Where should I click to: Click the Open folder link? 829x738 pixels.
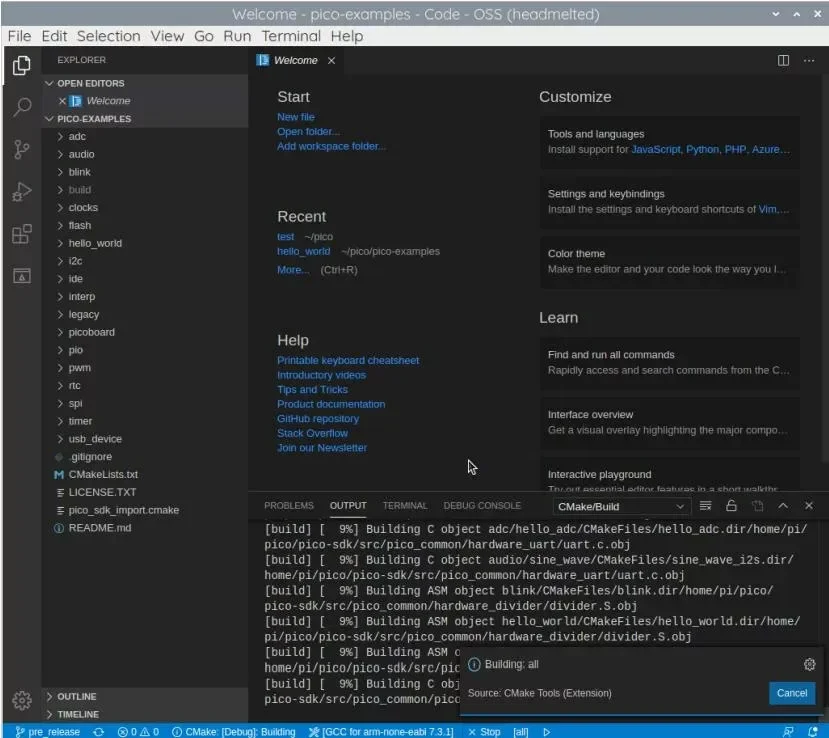[308, 132]
